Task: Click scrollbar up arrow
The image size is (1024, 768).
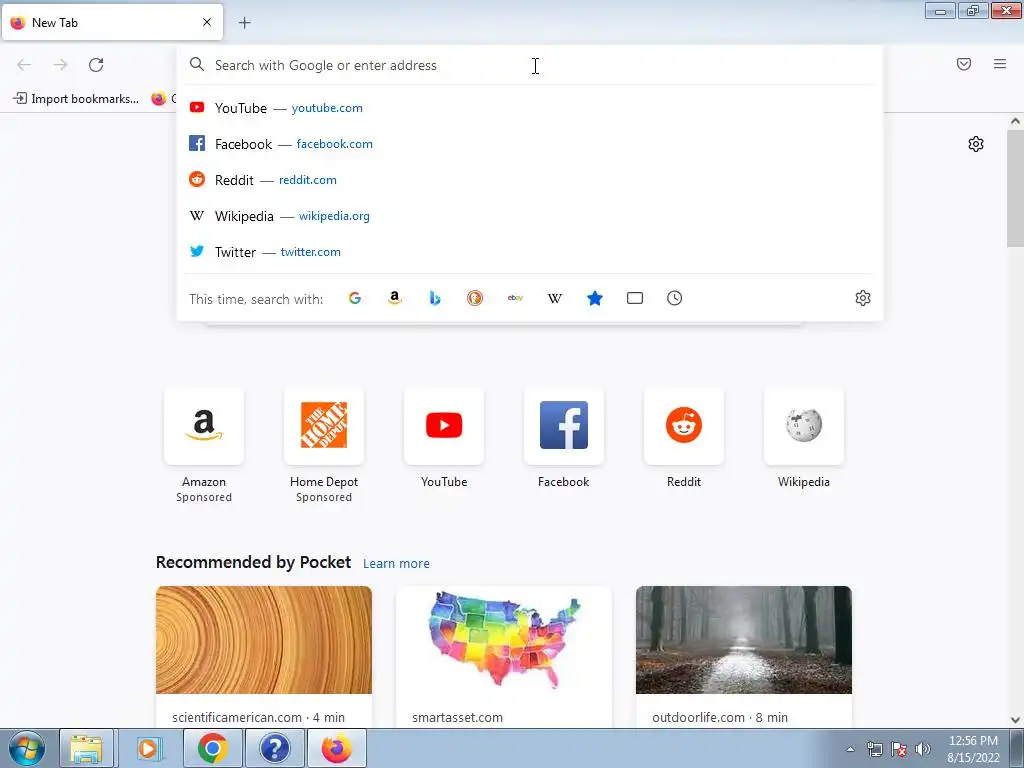Action: coord(1015,121)
